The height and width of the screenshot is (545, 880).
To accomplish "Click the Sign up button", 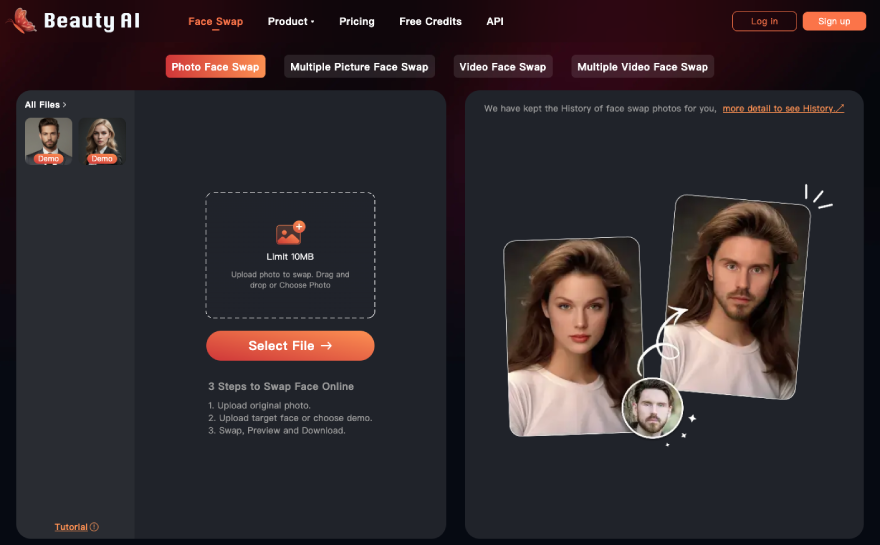I will coord(834,21).
